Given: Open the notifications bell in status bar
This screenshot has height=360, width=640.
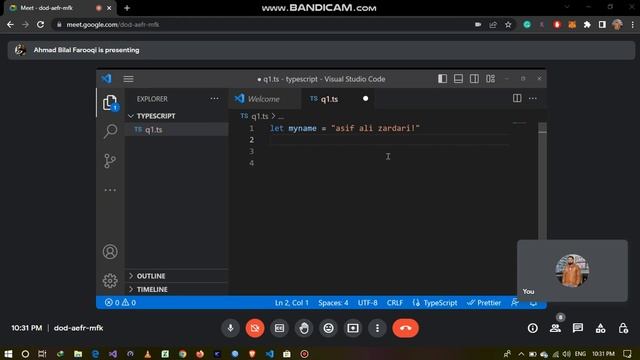Looking at the screenshot, I should tap(533, 303).
